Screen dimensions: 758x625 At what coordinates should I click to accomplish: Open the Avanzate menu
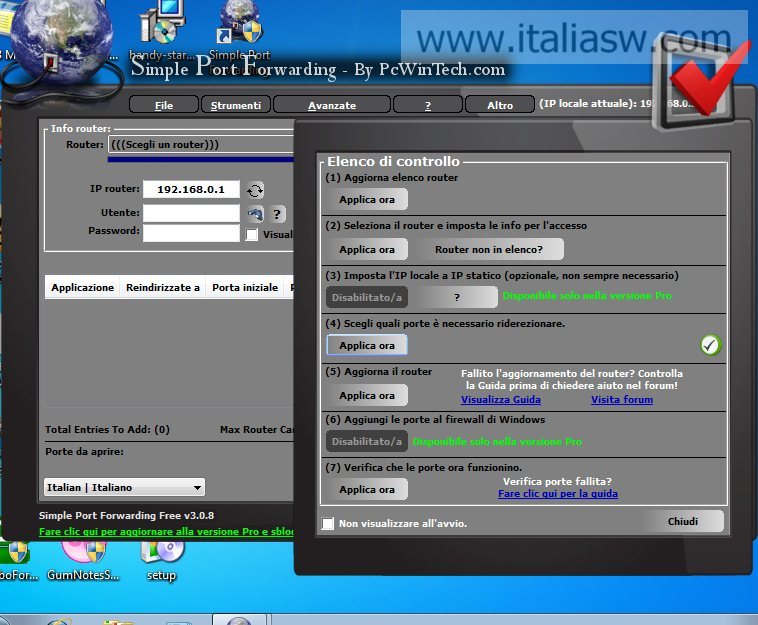[332, 105]
